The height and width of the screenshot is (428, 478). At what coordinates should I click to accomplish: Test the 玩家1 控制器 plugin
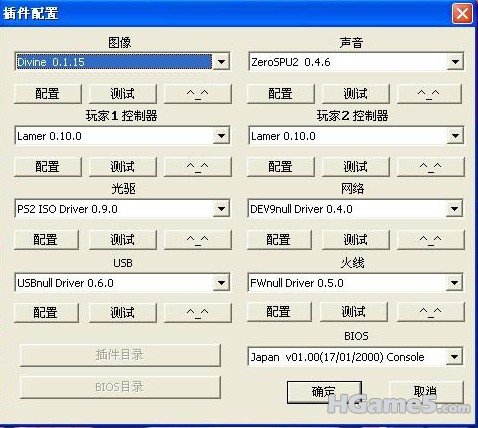[x=123, y=166]
